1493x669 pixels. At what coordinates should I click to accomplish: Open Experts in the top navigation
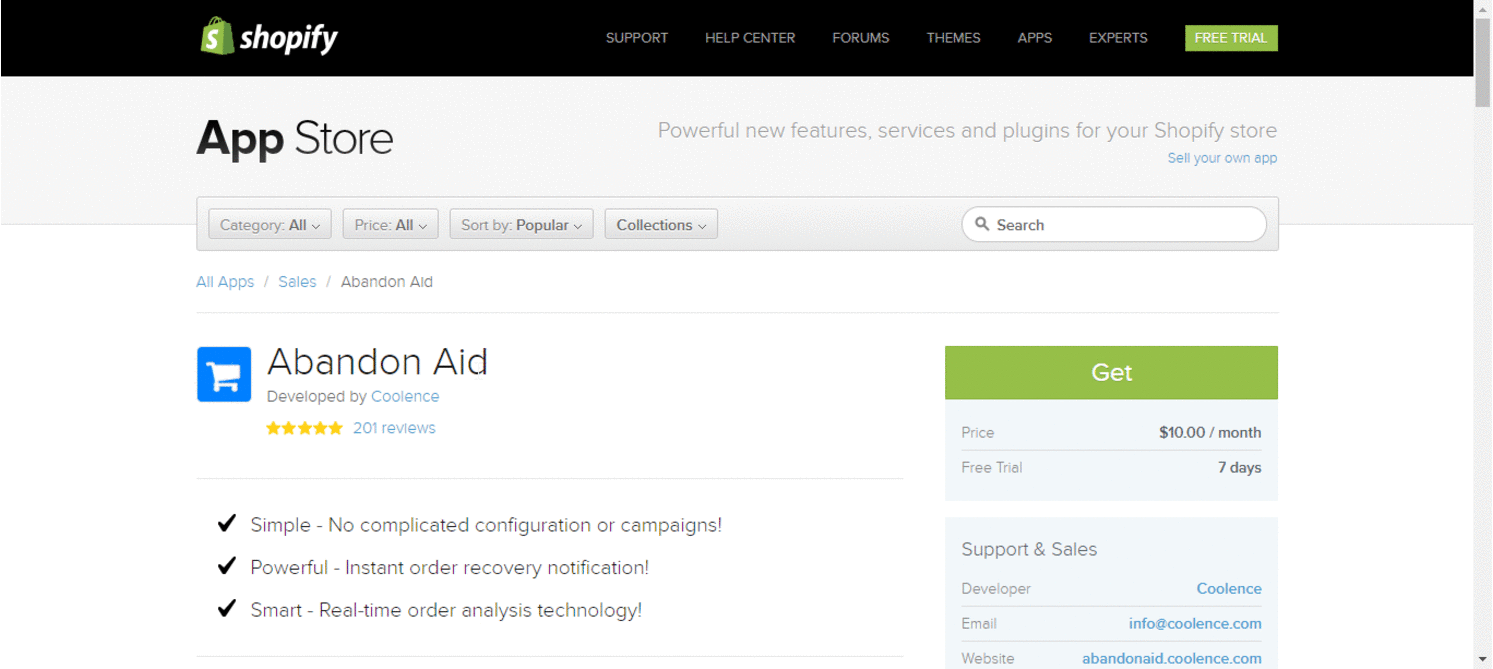tap(1118, 38)
